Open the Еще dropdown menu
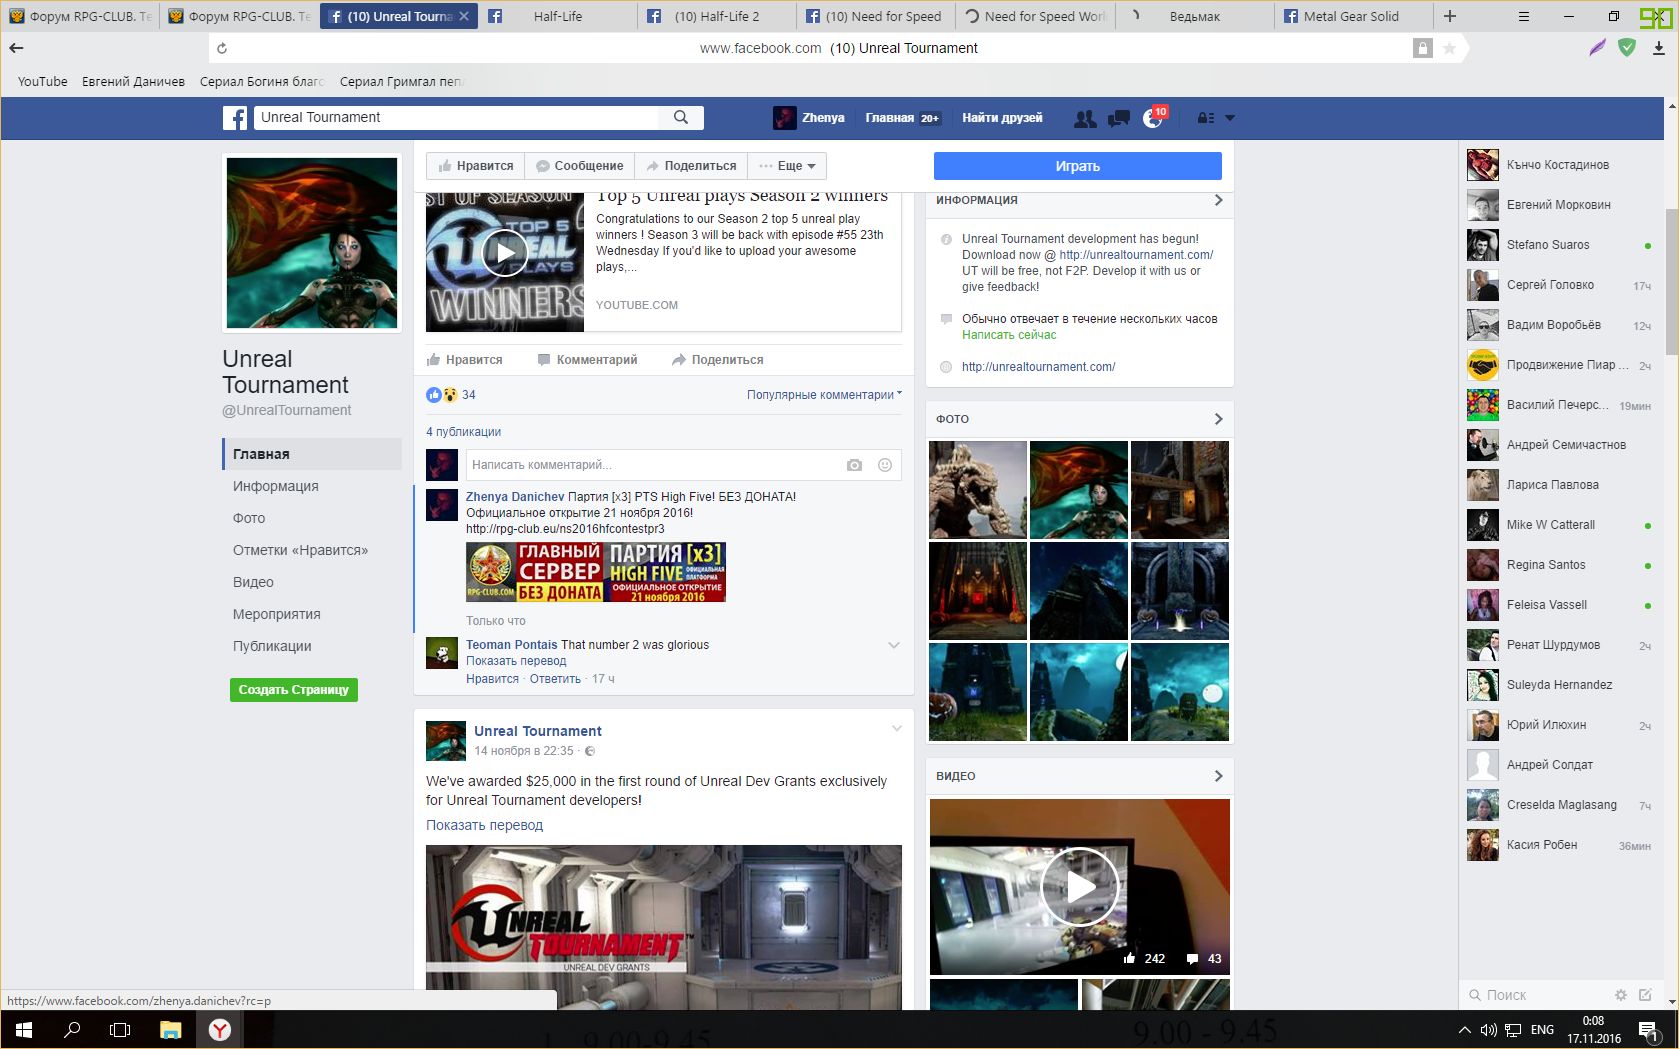The height and width of the screenshot is (1049, 1679). tap(788, 166)
